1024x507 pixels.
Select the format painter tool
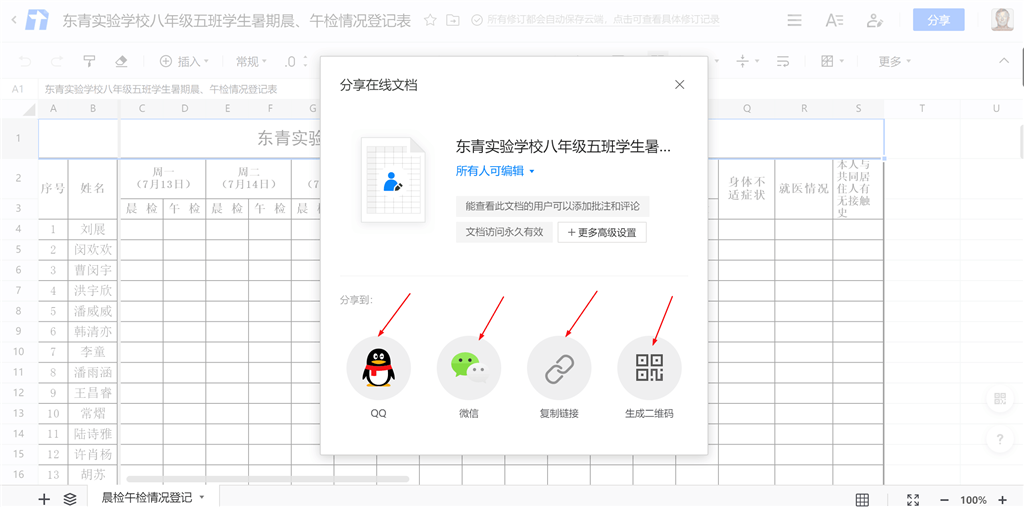coord(89,61)
